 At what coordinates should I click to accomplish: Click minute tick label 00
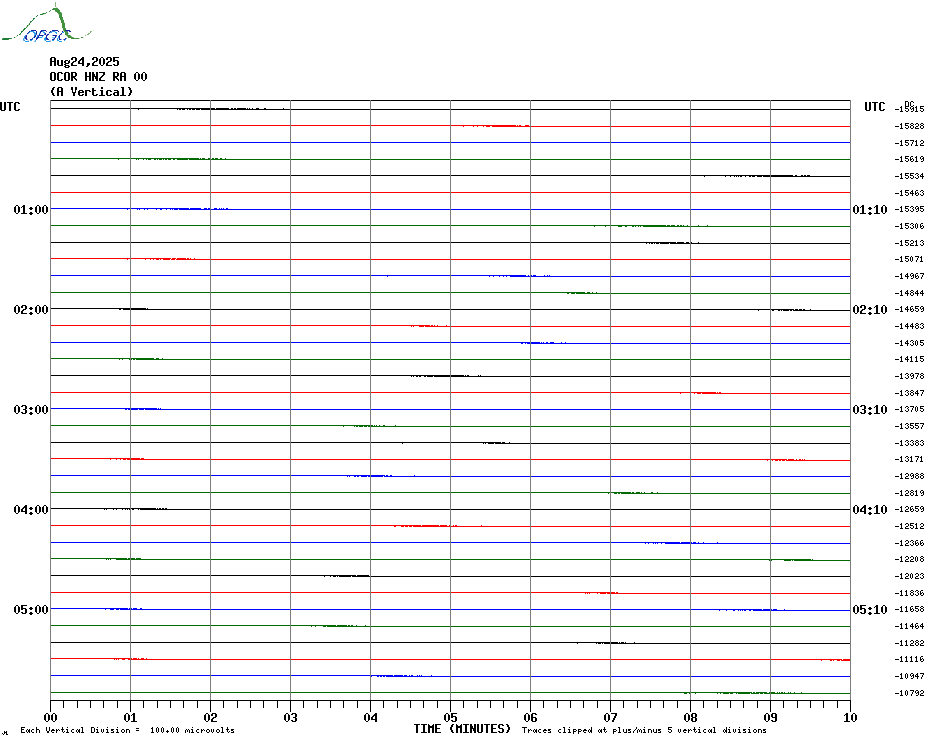coord(50,717)
